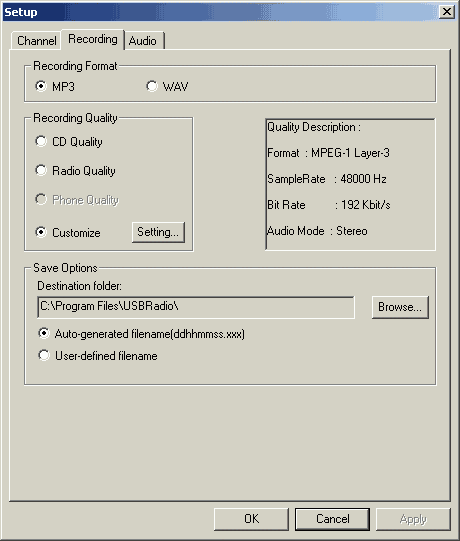Viewport: 460px width, 541px height.
Task: Select Auto-generated filename option
Action: click(x=141, y=334)
